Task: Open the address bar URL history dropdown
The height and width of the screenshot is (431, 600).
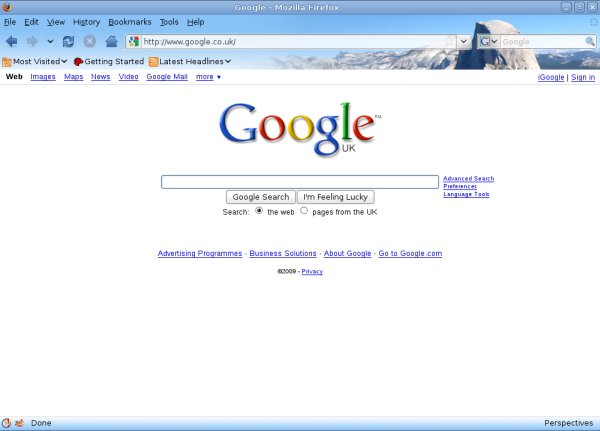Action: (x=463, y=41)
